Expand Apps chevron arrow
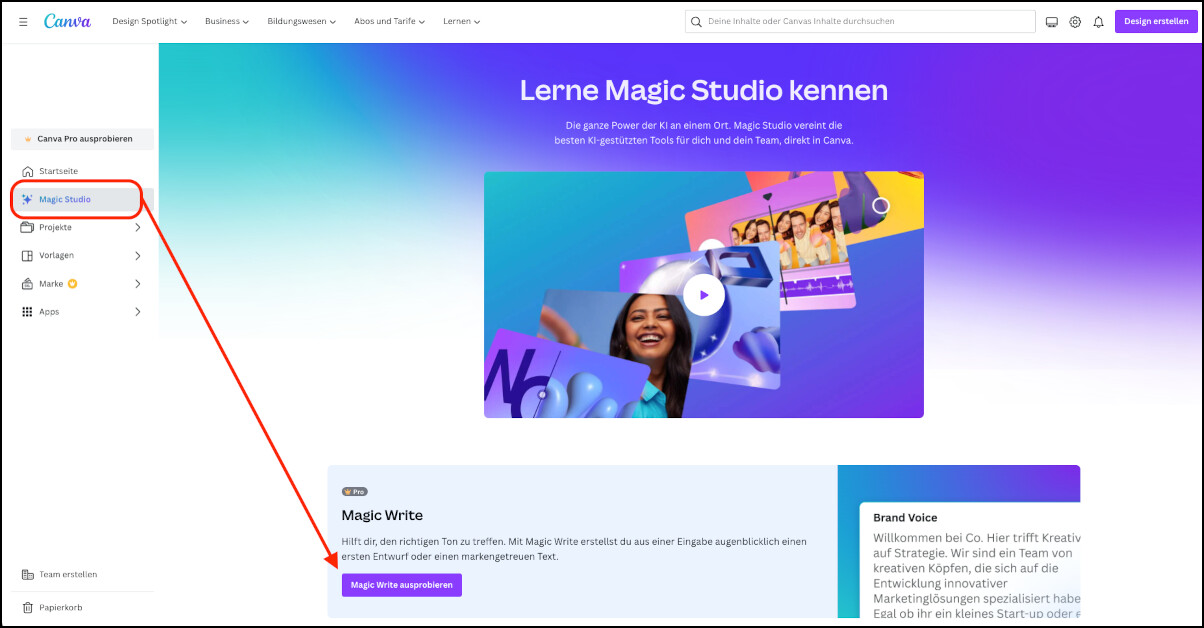1204x628 pixels. 138,311
